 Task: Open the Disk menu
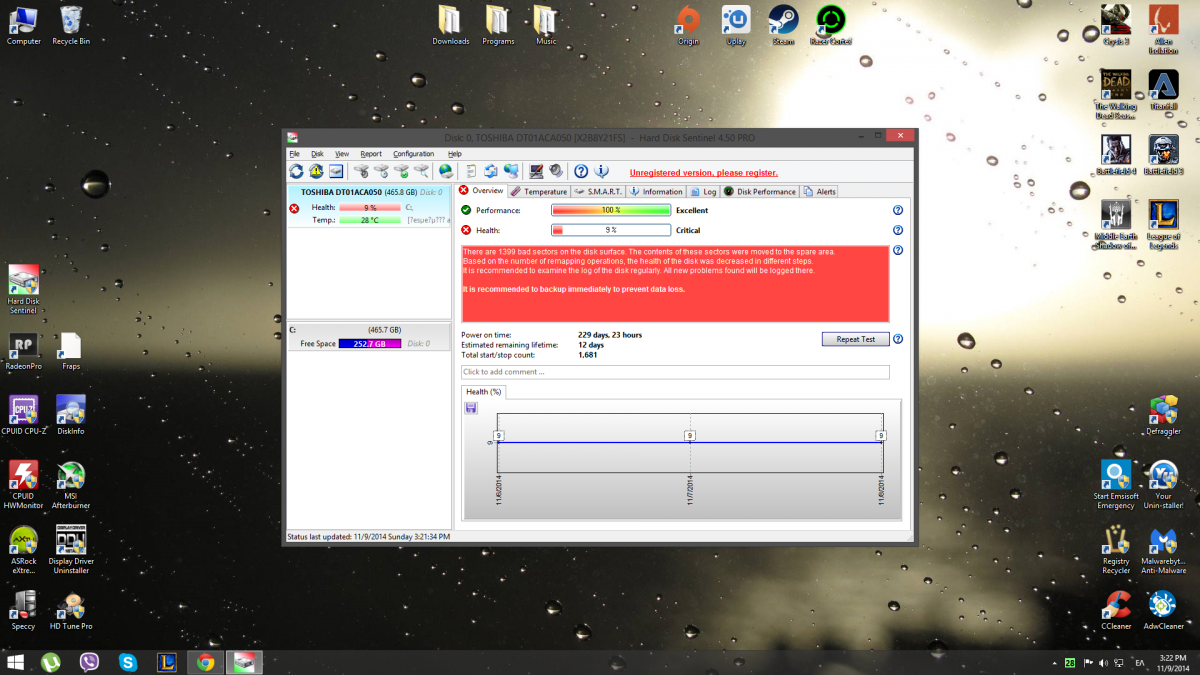(x=317, y=154)
